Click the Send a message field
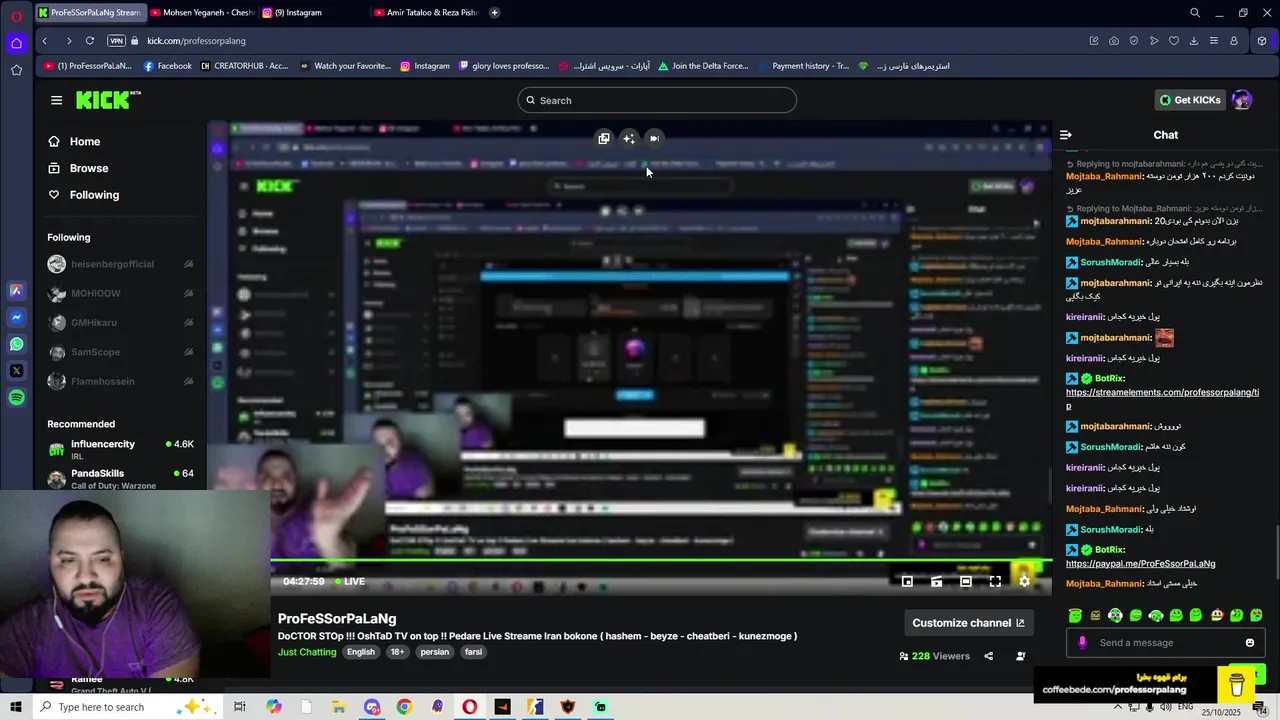1280x720 pixels. point(1166,643)
